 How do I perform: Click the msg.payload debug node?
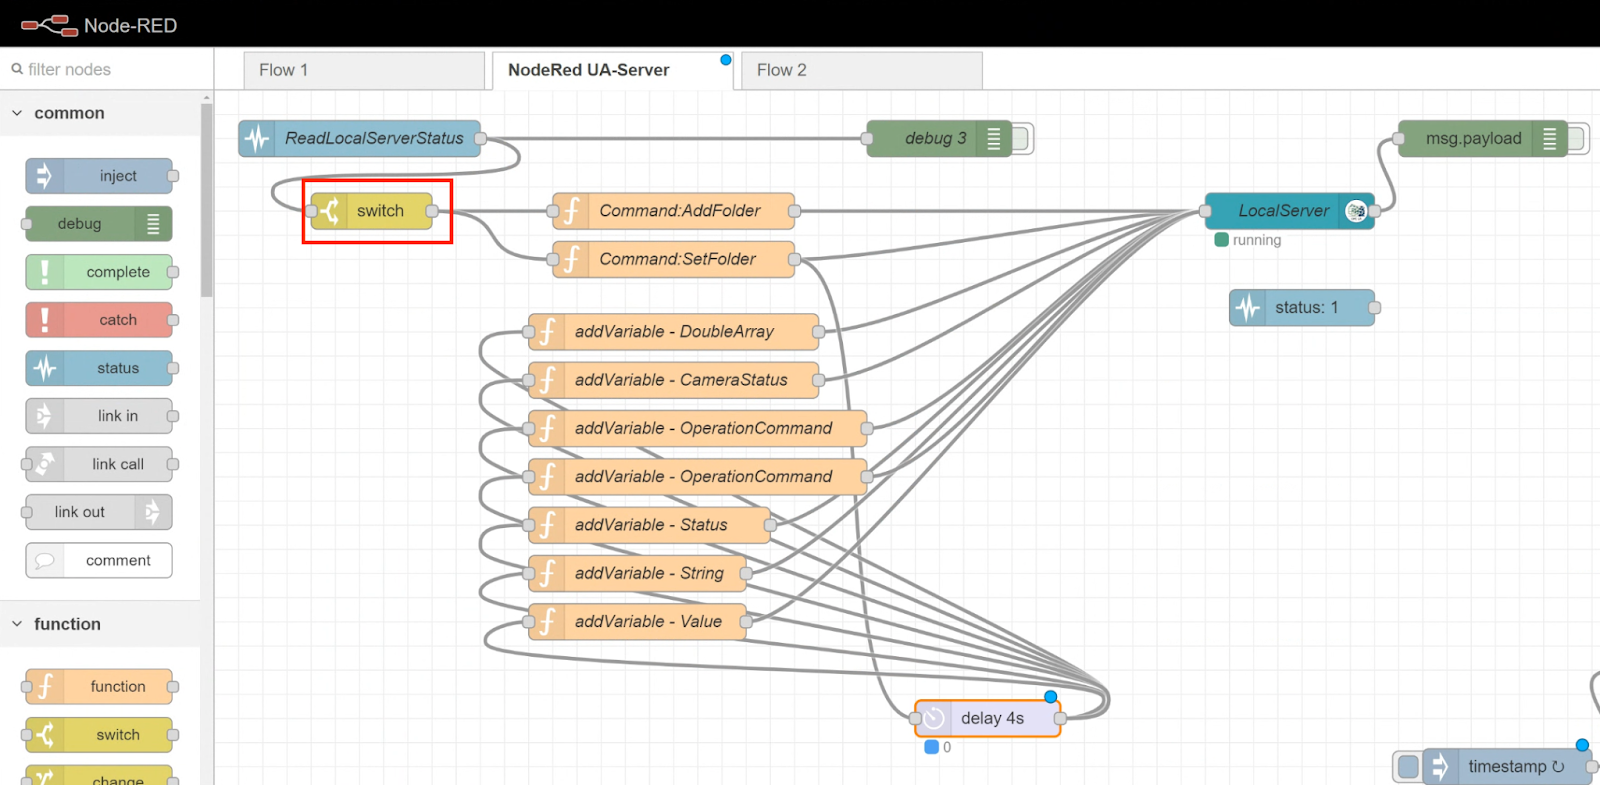pyautogui.click(x=1483, y=138)
